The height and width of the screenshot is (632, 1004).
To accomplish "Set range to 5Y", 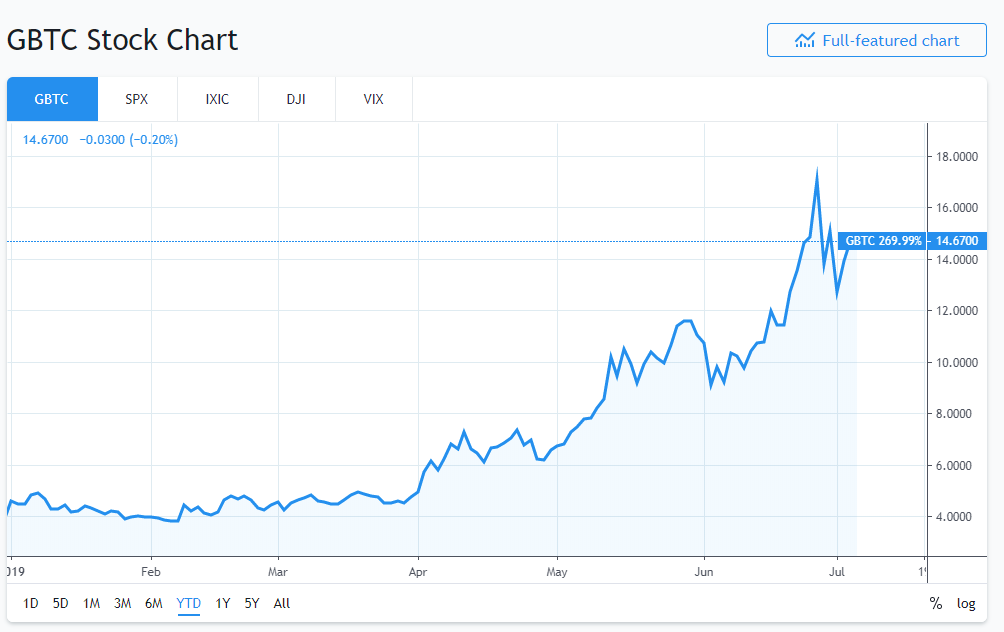I will [x=252, y=603].
